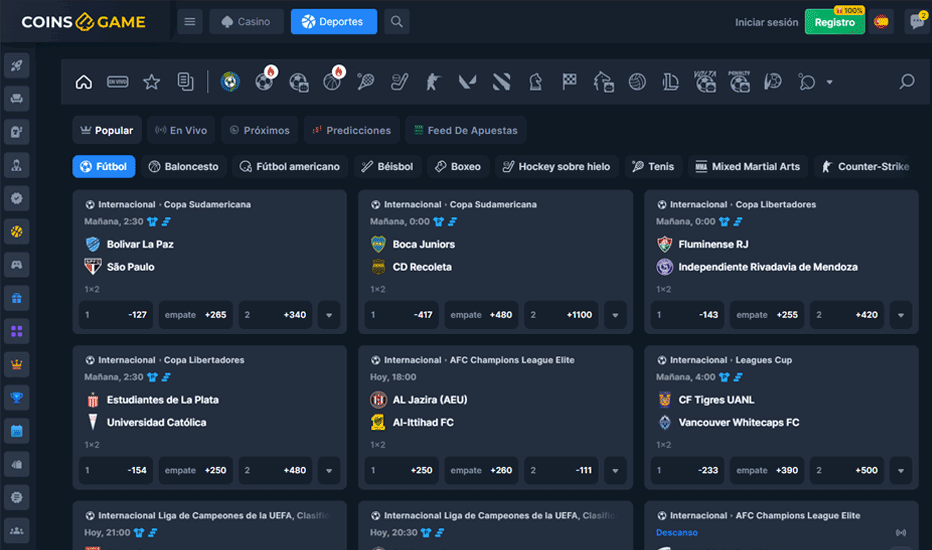
Task: Filter by Baloncesto sport chip
Action: coord(184,166)
